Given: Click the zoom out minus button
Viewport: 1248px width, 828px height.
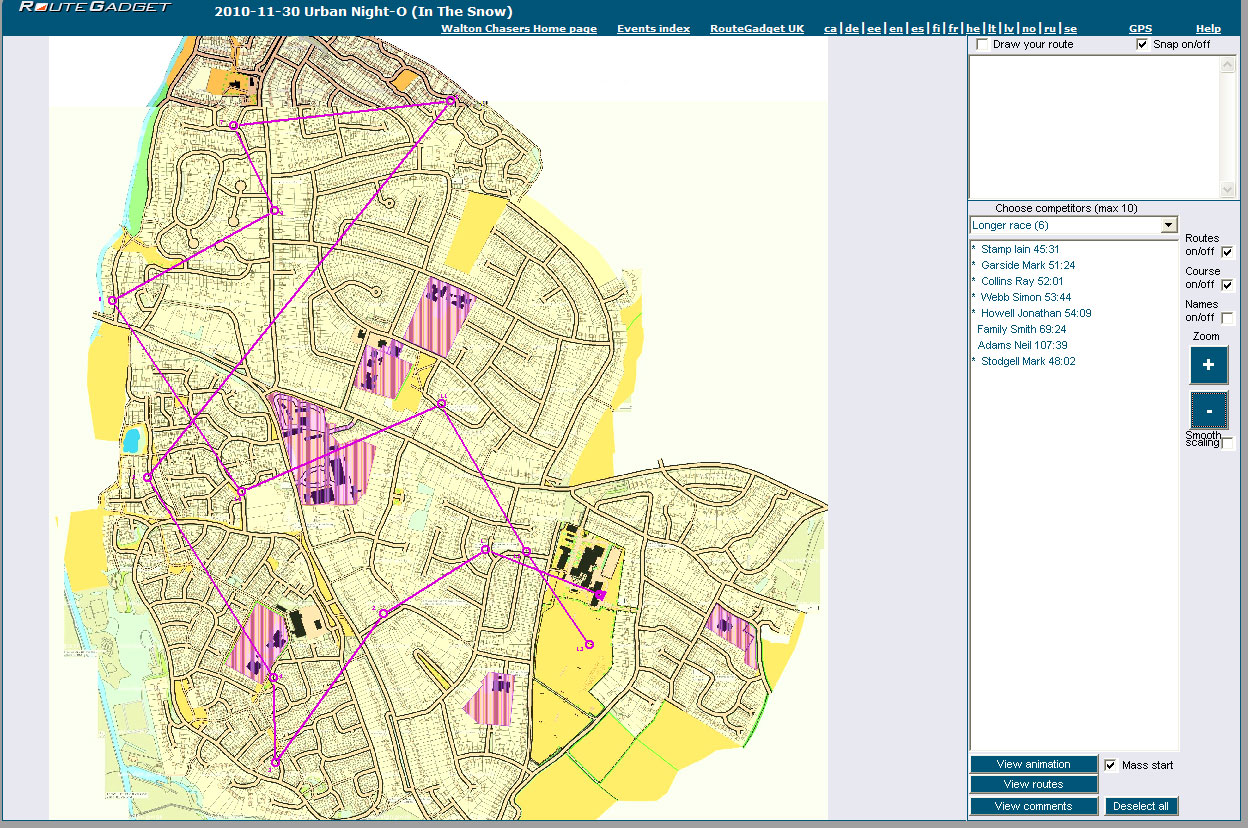Looking at the screenshot, I should (x=1208, y=410).
